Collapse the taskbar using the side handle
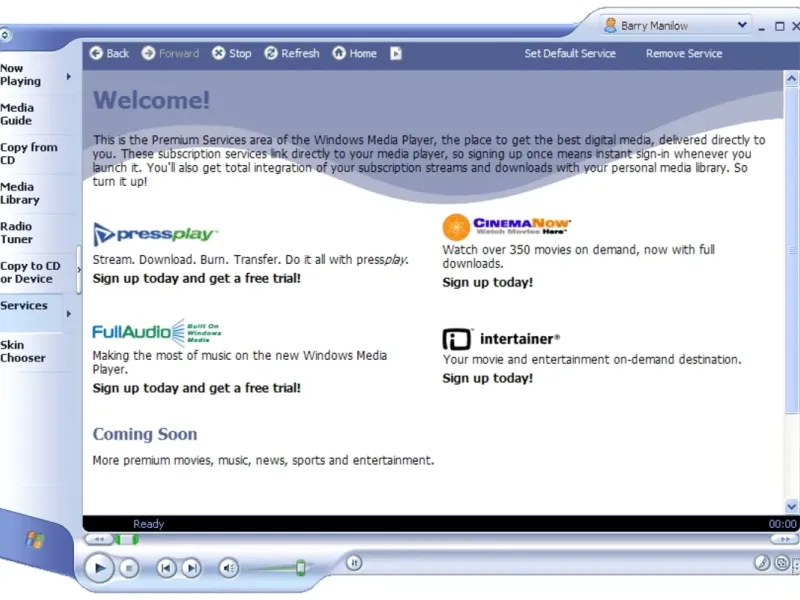This screenshot has height=600, width=800. pos(79,270)
